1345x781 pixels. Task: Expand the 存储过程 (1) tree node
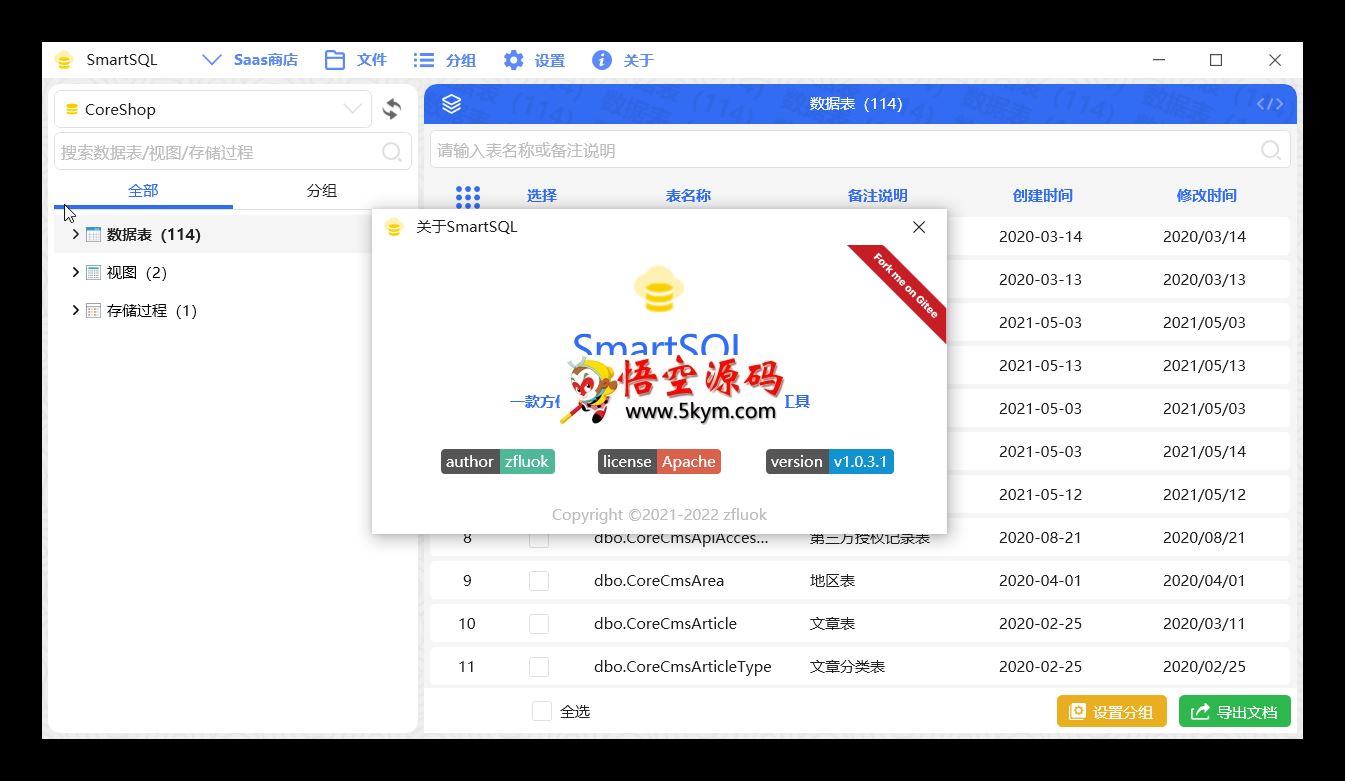tap(75, 310)
